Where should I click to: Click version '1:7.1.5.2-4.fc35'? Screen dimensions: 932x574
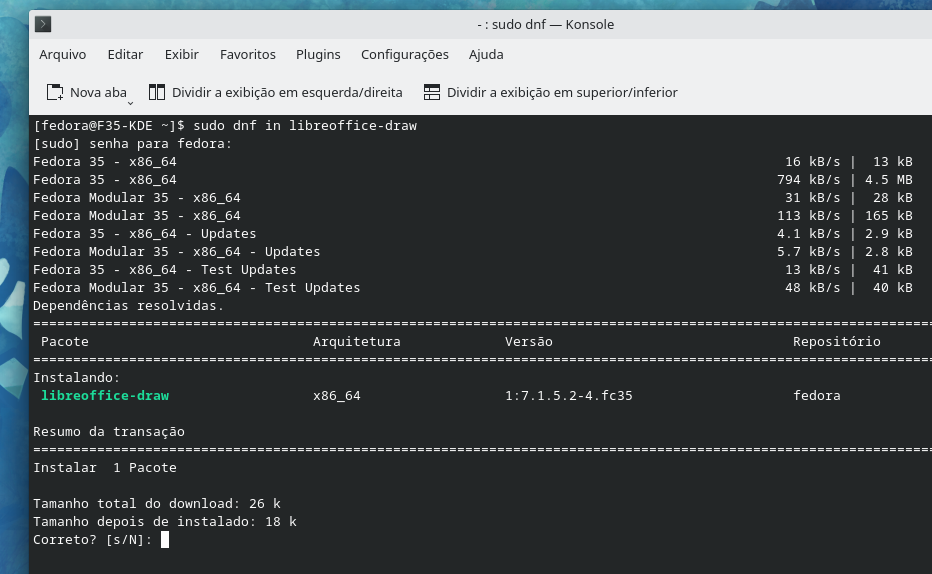569,396
